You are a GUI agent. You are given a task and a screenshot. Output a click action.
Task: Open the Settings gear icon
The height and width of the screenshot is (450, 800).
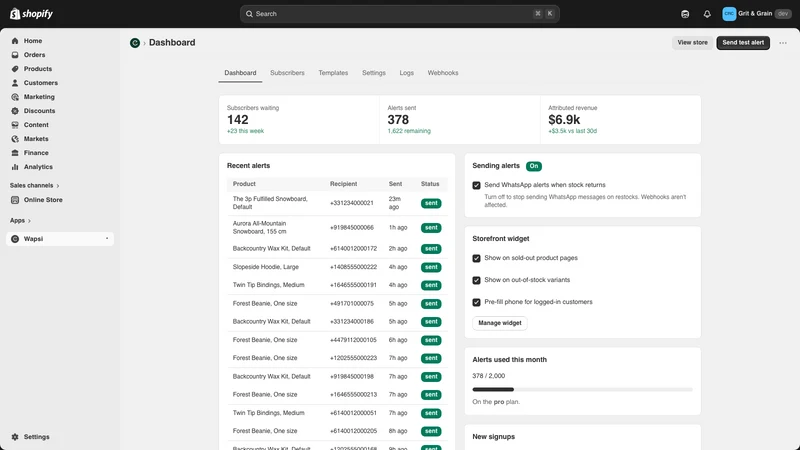pos(15,437)
